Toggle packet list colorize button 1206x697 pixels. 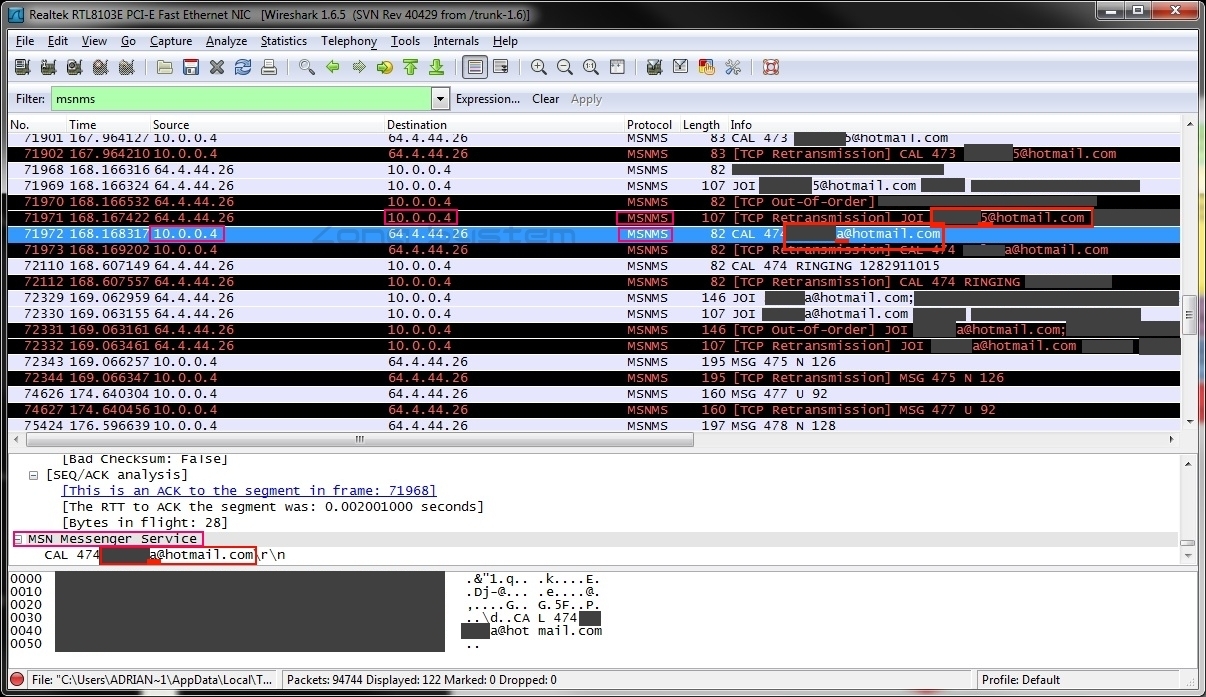475,67
